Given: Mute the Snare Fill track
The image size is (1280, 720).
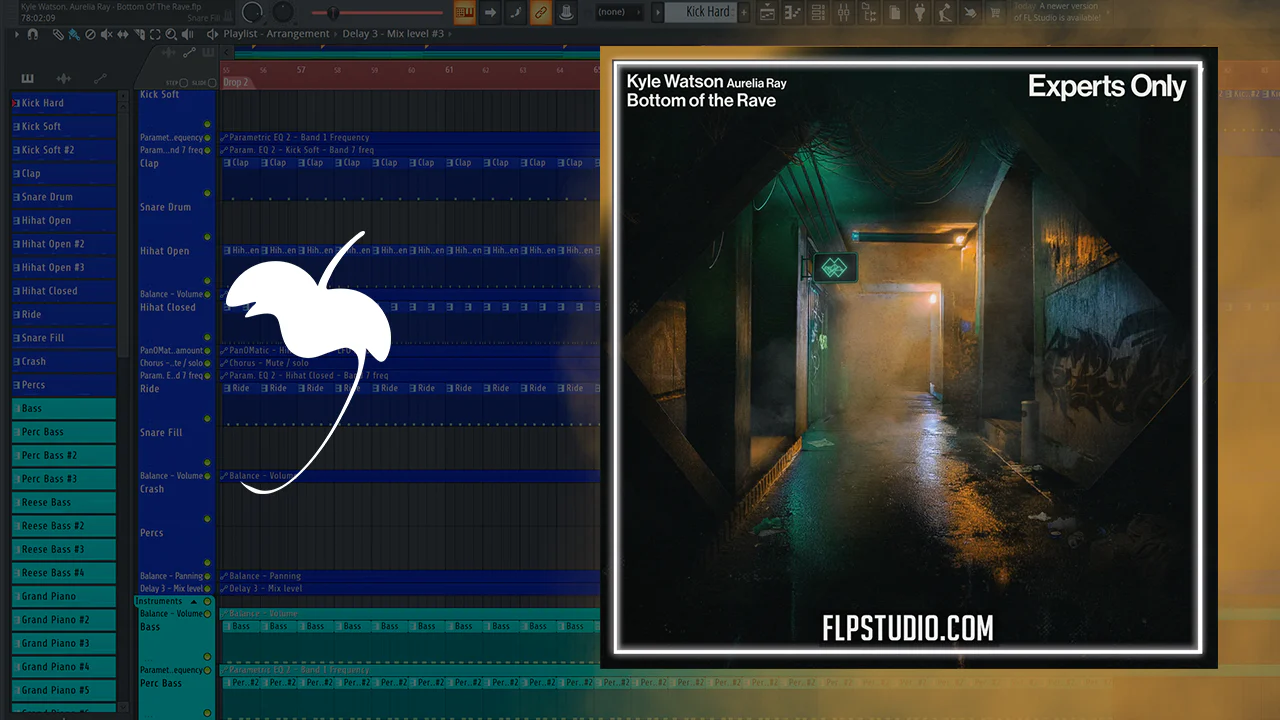Looking at the screenshot, I should click(207, 463).
